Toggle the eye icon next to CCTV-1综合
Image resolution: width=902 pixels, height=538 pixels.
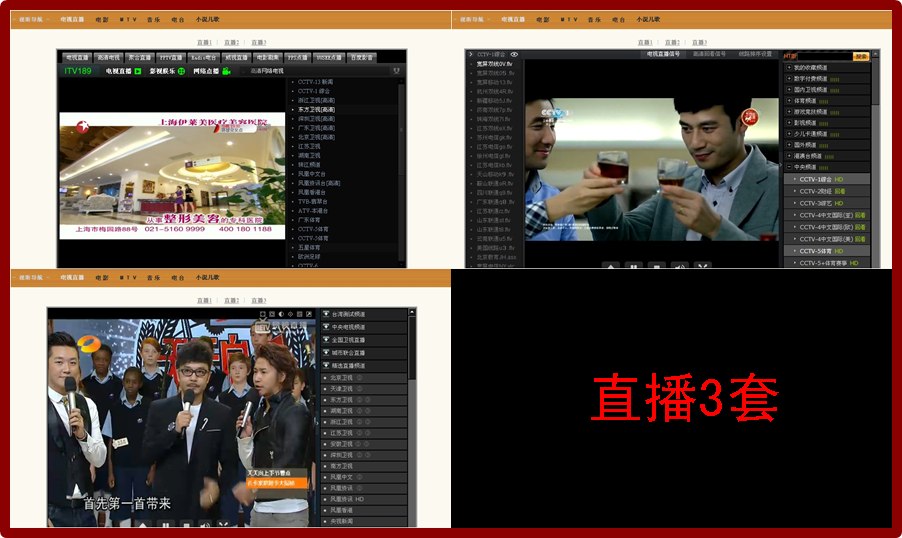[x=514, y=54]
